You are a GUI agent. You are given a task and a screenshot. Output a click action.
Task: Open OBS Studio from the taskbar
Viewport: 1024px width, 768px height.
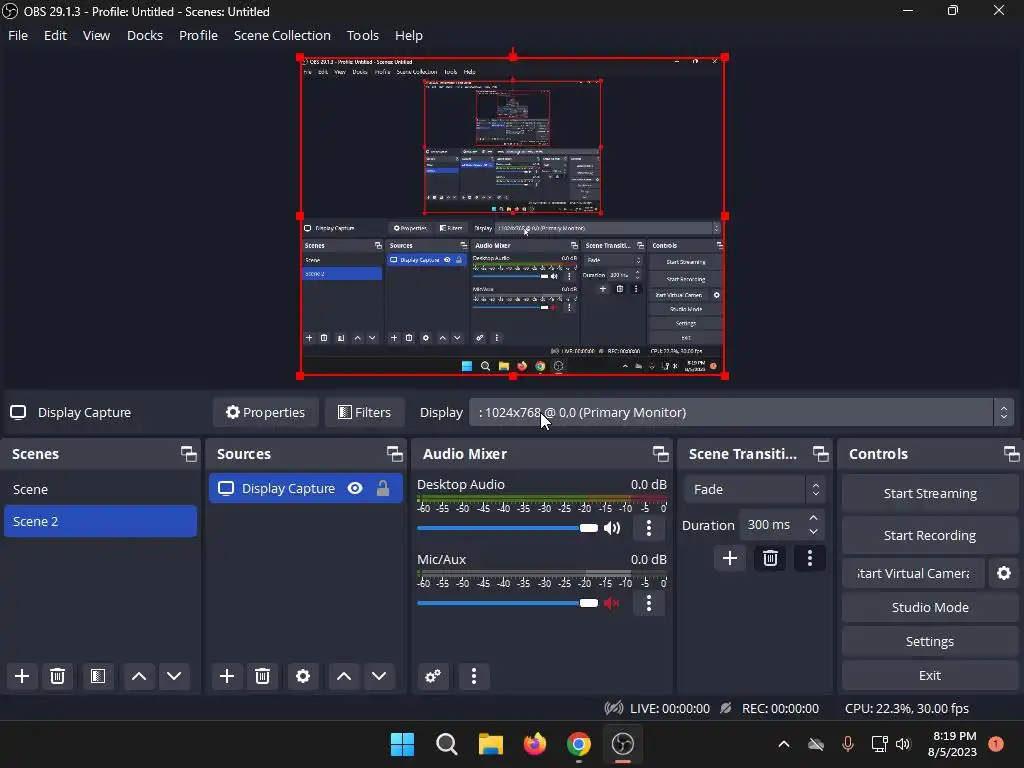(622, 744)
